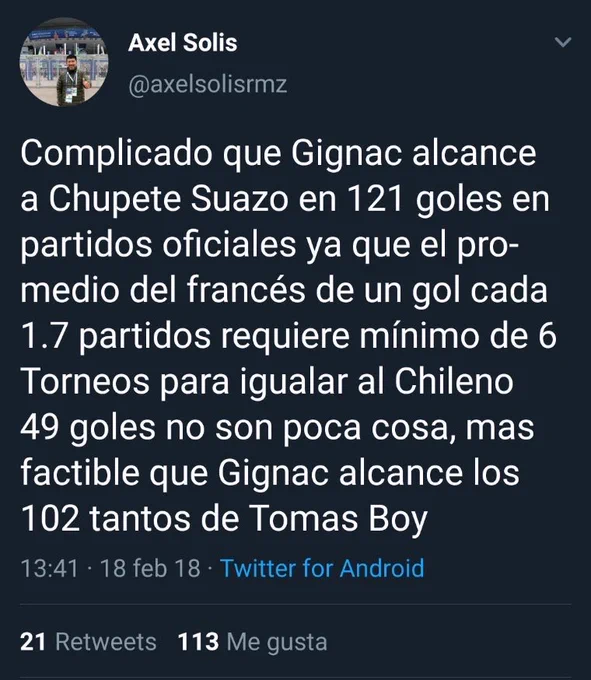Click the text 49 goles

tap(88, 428)
